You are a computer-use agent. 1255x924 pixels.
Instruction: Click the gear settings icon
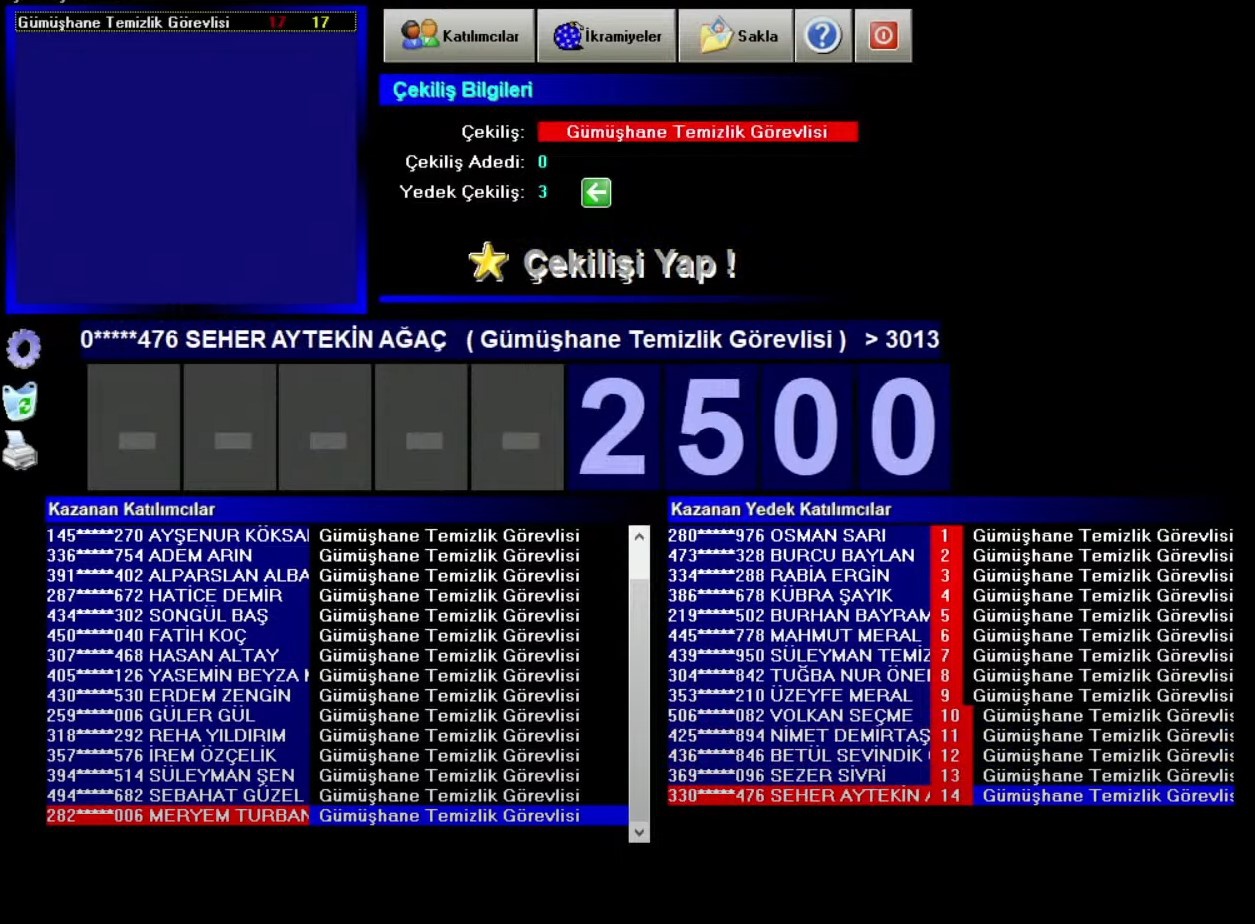(x=24, y=349)
